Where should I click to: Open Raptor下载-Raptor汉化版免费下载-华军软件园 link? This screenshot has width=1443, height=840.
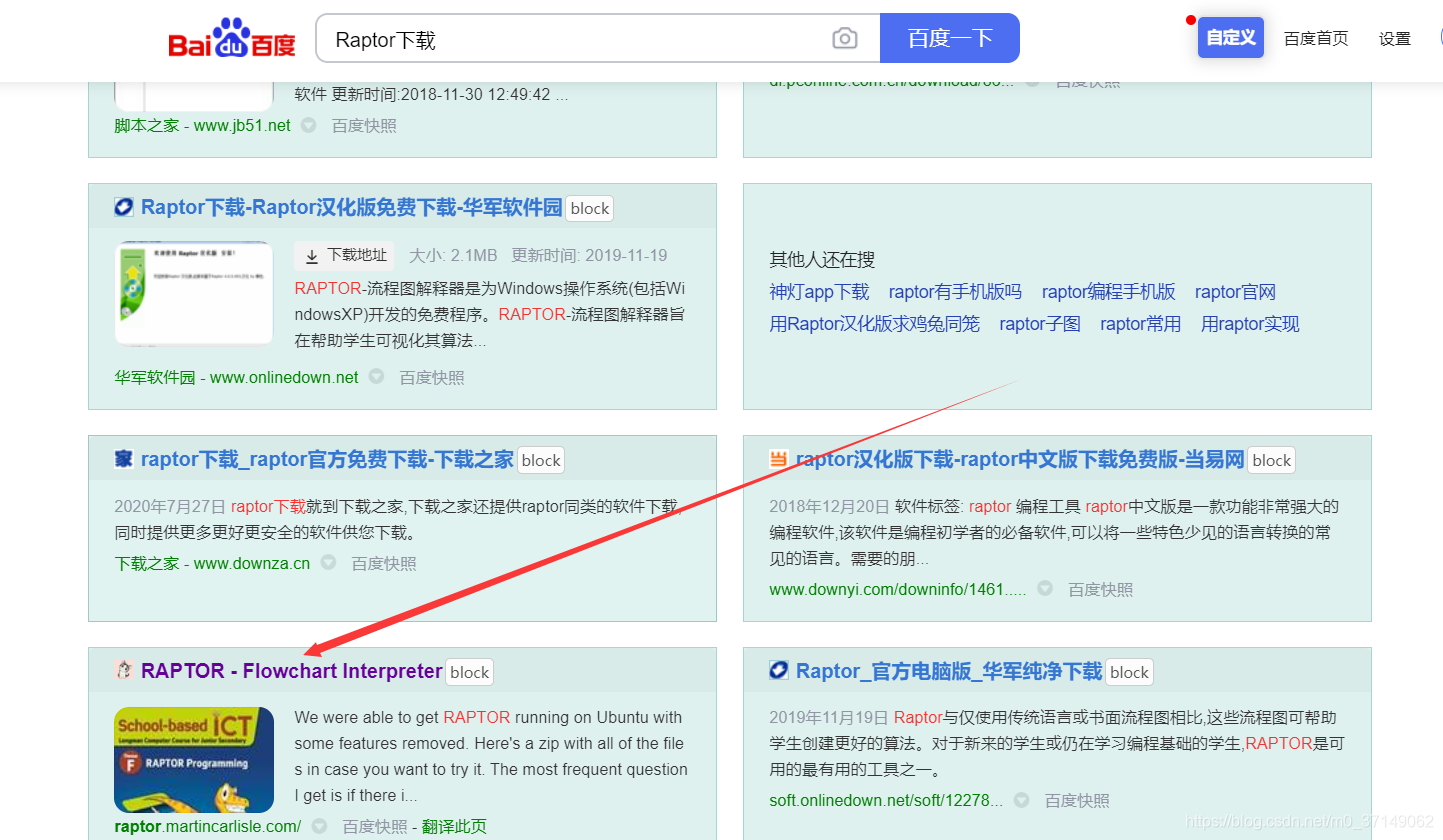coord(352,207)
